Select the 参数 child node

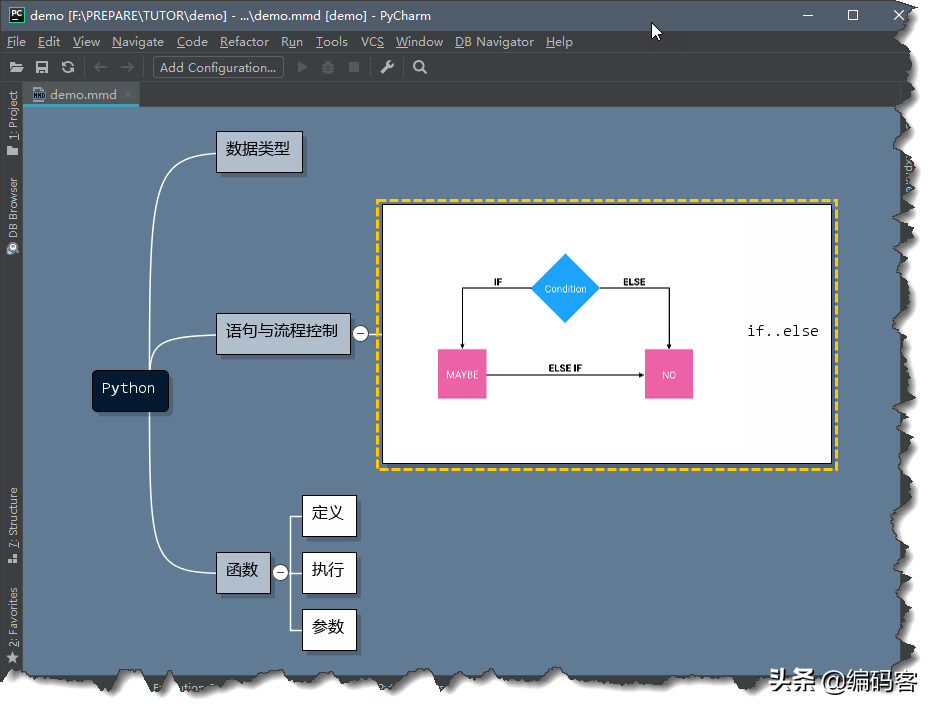(329, 630)
